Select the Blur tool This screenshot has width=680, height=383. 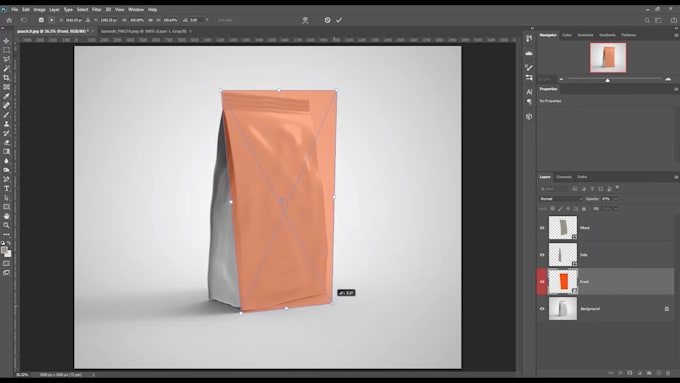pyautogui.click(x=6, y=160)
